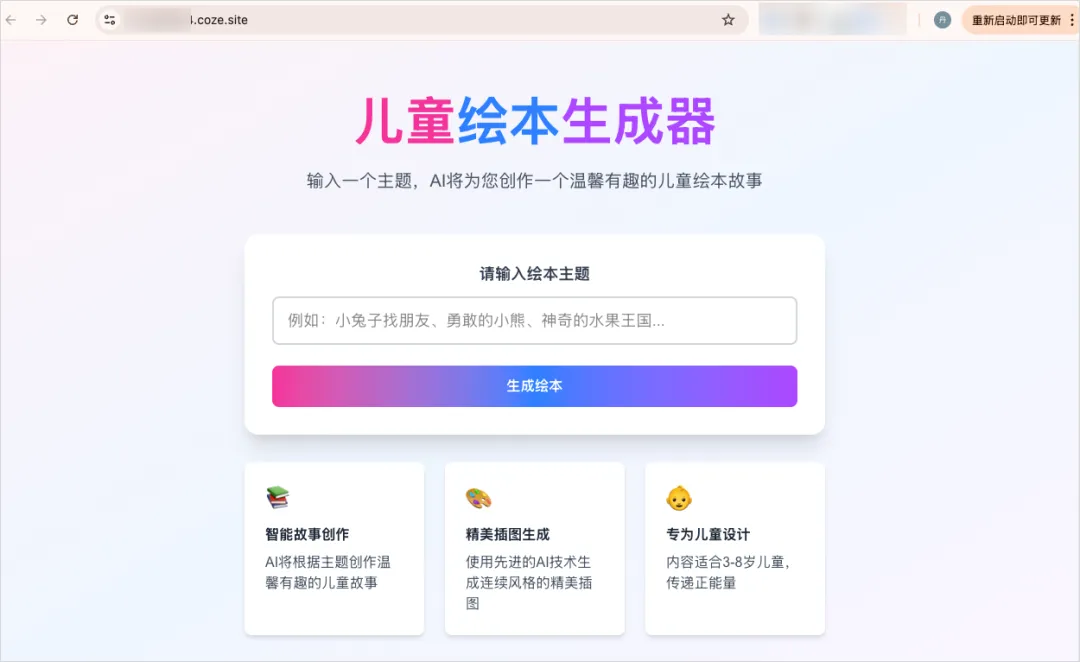This screenshot has height=662, width=1080.
Task: Reload the page with refresh icon
Action: 72,20
